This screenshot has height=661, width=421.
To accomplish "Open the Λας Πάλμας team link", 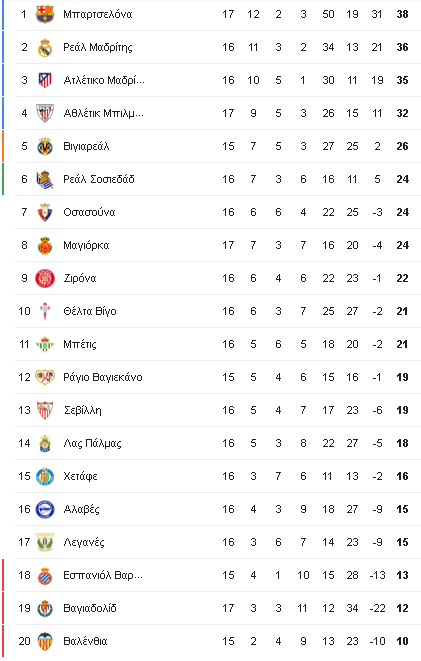I will pos(93,443).
